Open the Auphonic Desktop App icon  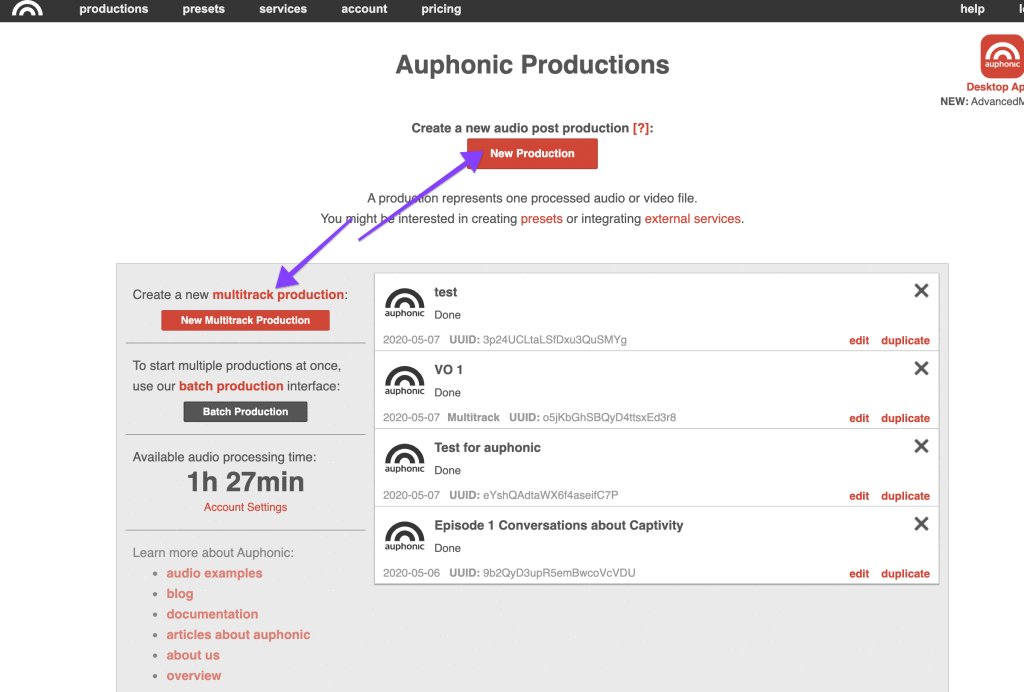coord(1002,56)
